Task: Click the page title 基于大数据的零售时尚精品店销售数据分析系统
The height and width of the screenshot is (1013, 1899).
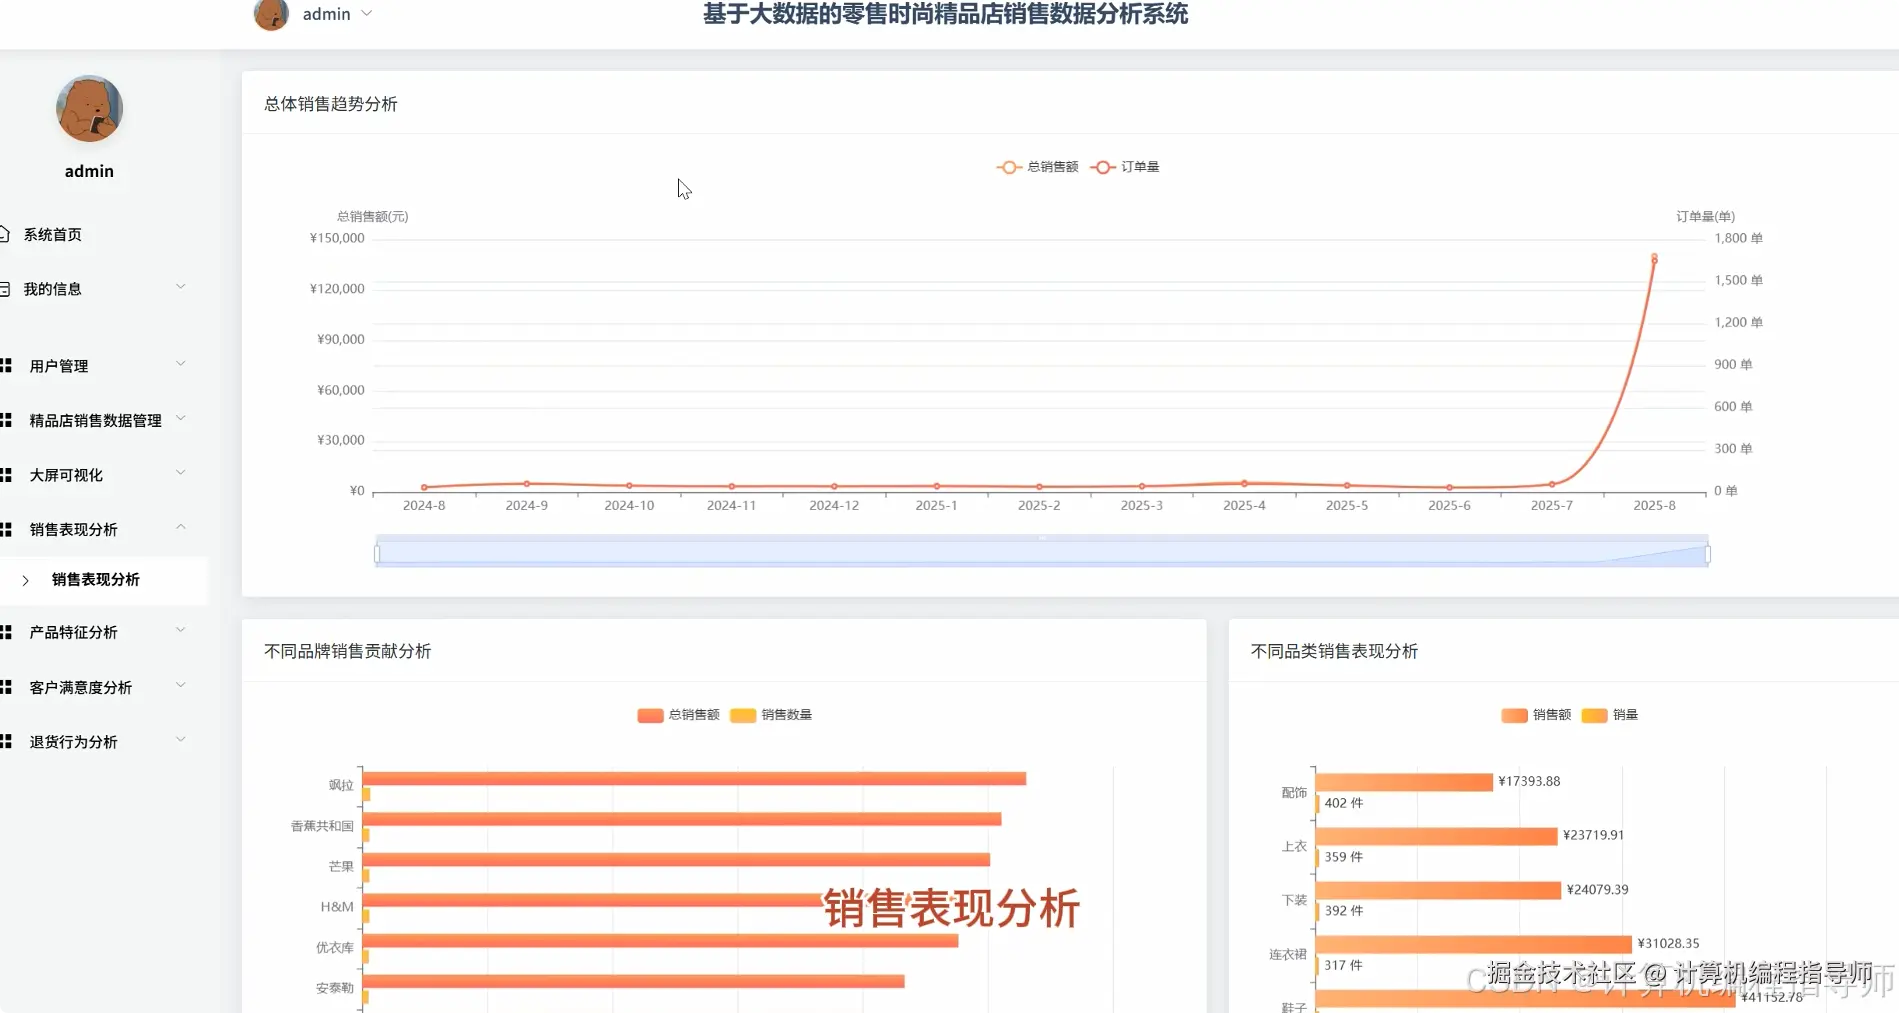Action: [945, 14]
